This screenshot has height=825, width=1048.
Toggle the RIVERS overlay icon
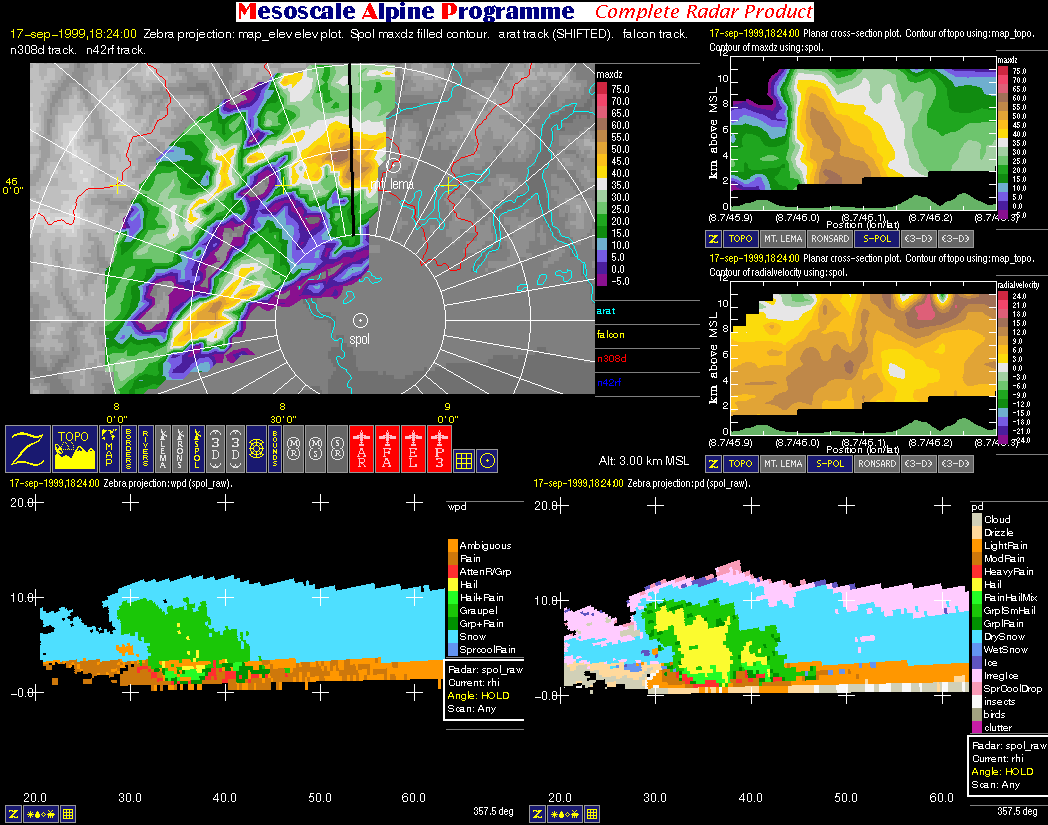[x=145, y=449]
